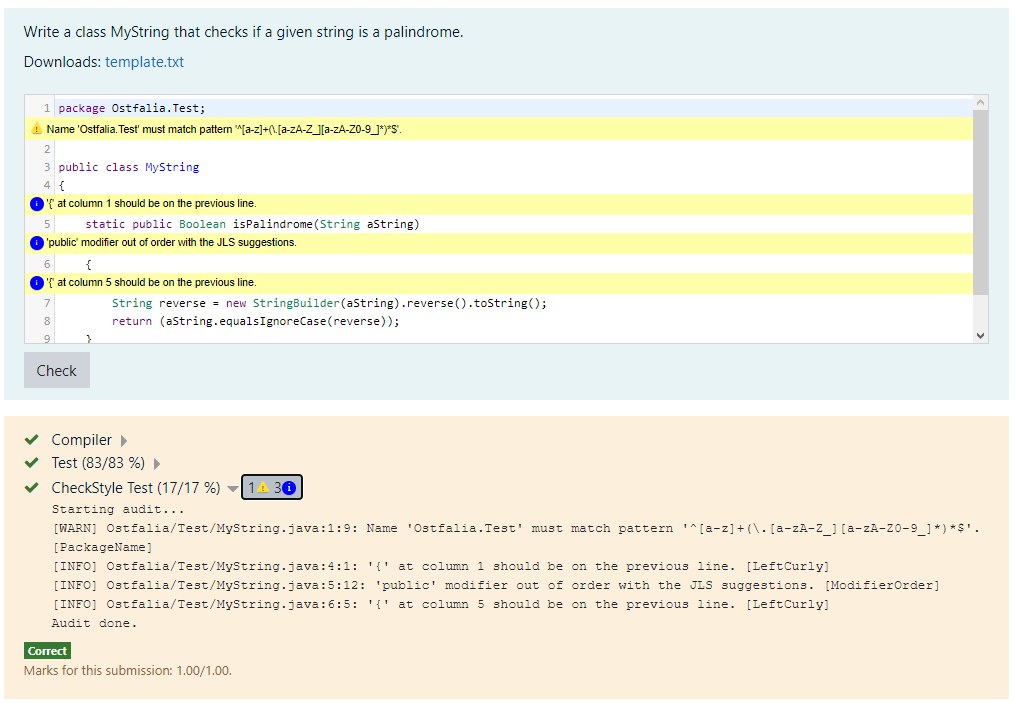Click the Check button
This screenshot has height=710, width=1016.
pos(56,371)
